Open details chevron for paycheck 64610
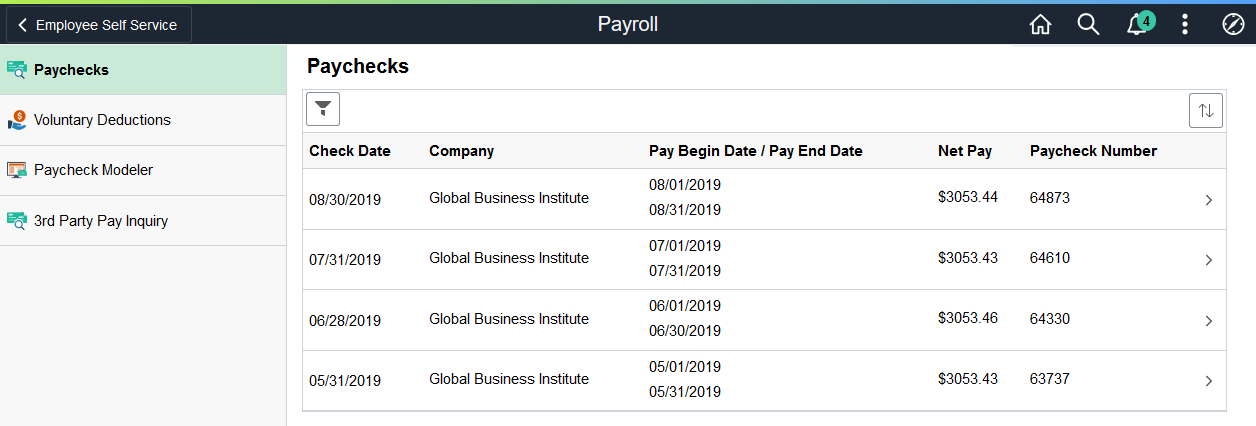This screenshot has width=1256, height=426. [x=1208, y=260]
